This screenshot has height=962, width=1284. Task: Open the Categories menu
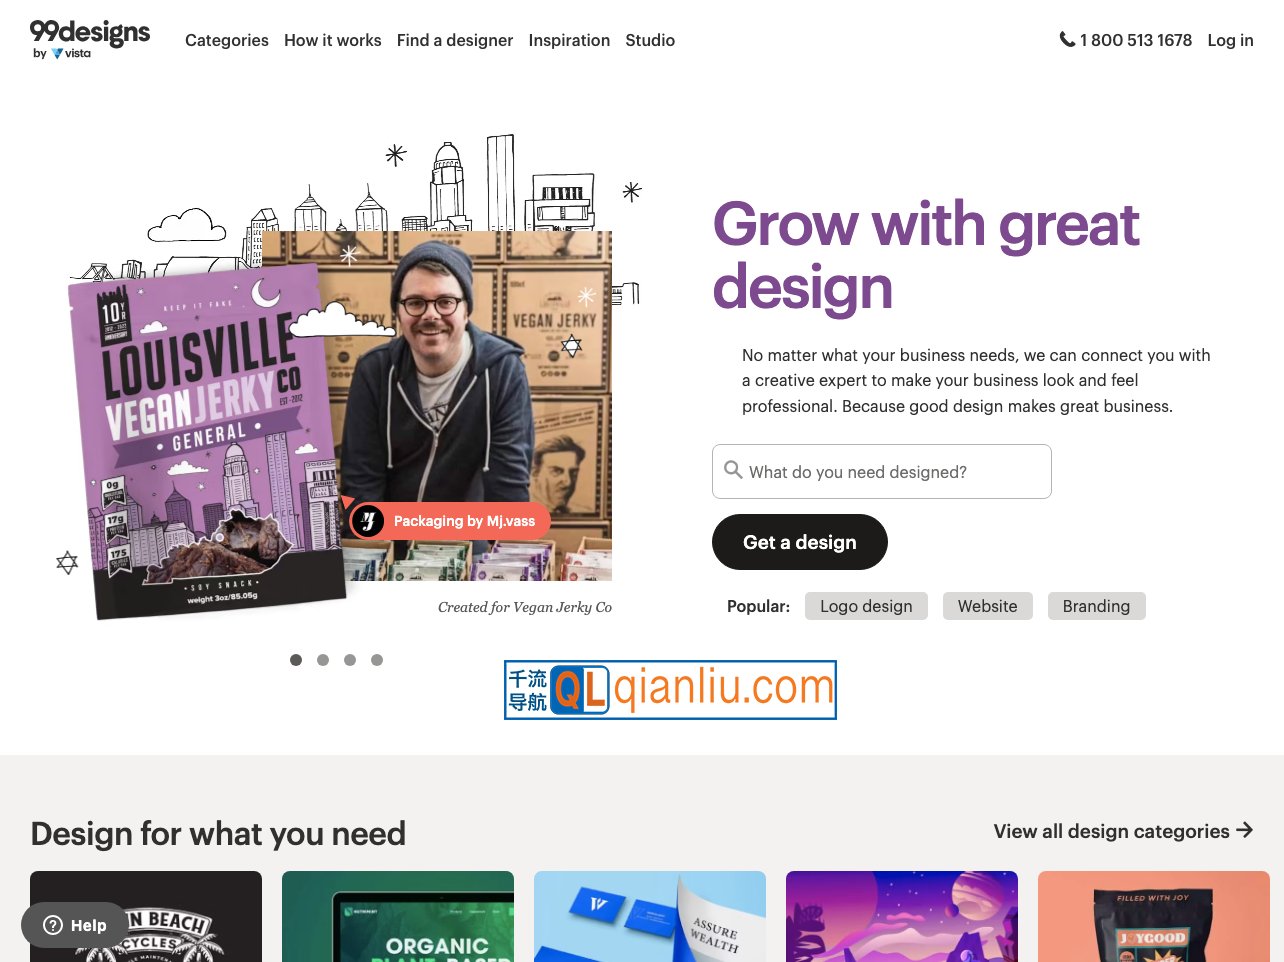click(227, 40)
